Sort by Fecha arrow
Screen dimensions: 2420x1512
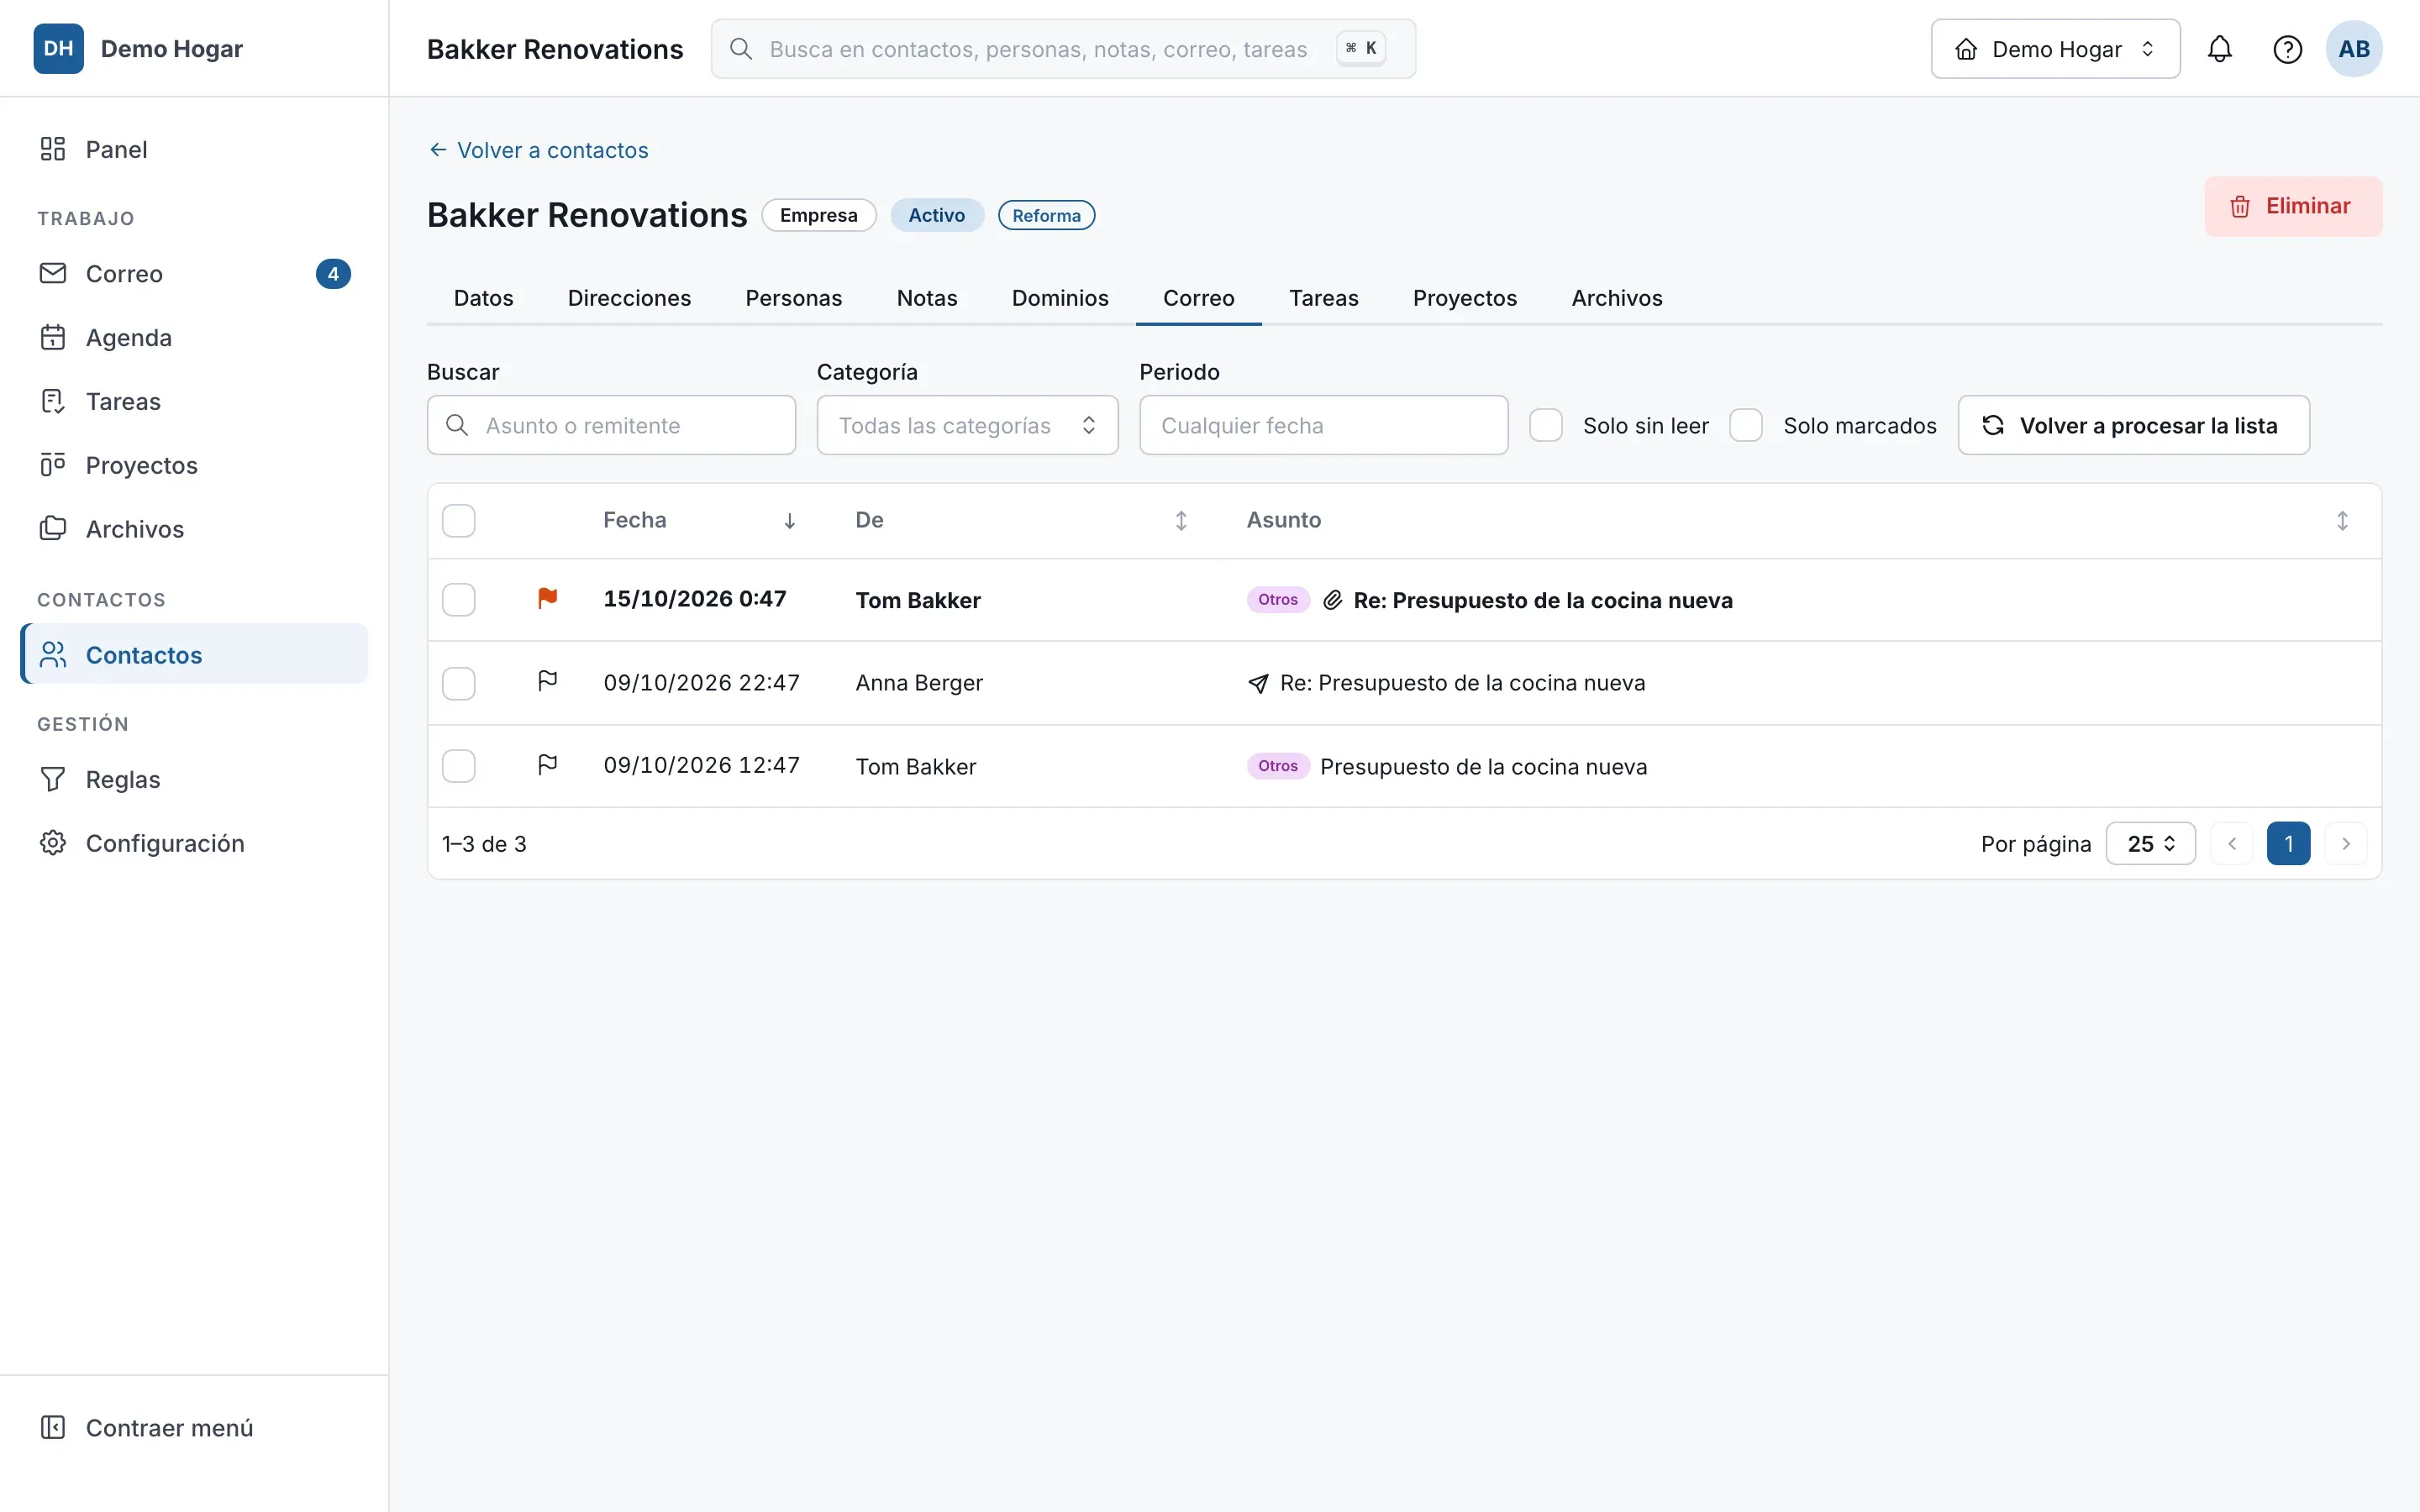click(x=789, y=521)
